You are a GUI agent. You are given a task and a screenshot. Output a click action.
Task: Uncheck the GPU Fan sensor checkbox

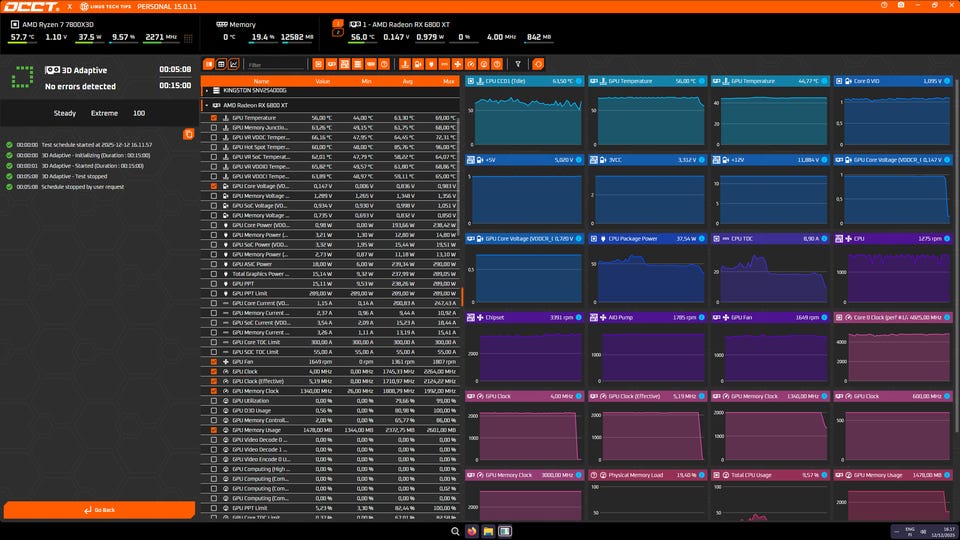point(214,361)
